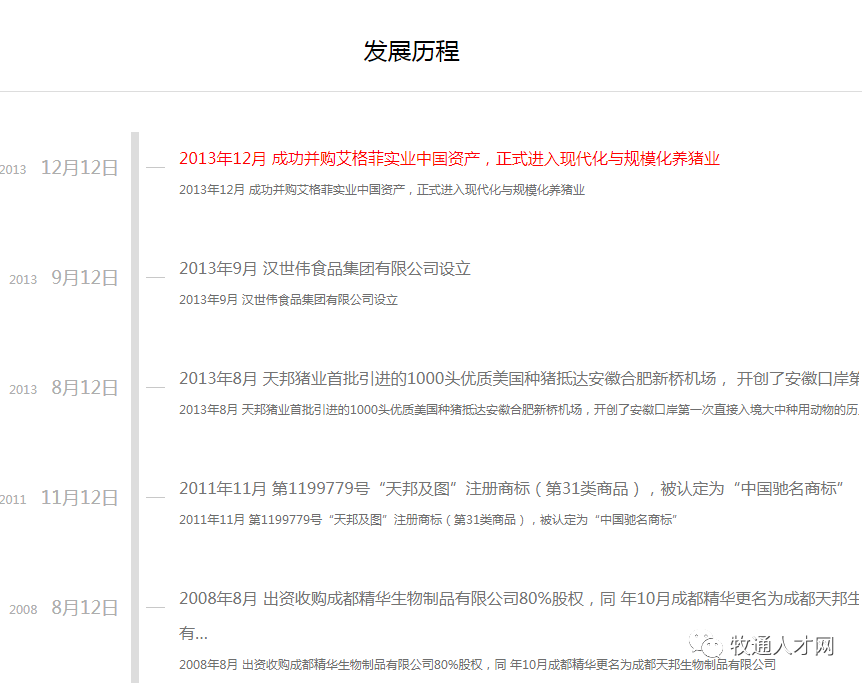Click the 9月12日 timeline date
The height and width of the screenshot is (683, 862).
pyautogui.click(x=85, y=278)
